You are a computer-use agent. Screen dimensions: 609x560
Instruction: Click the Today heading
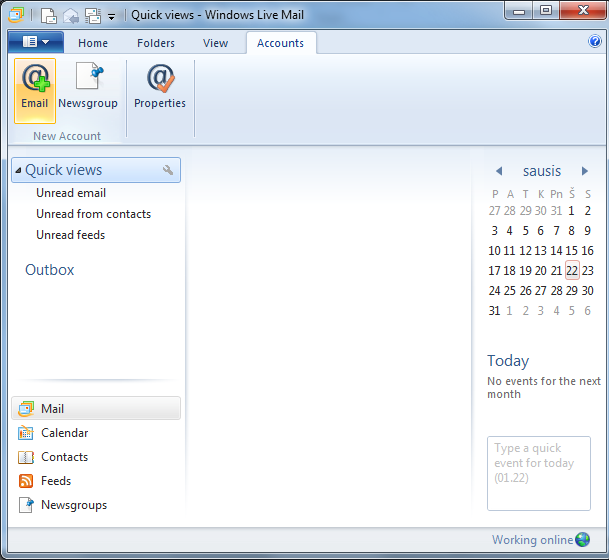[x=508, y=361]
